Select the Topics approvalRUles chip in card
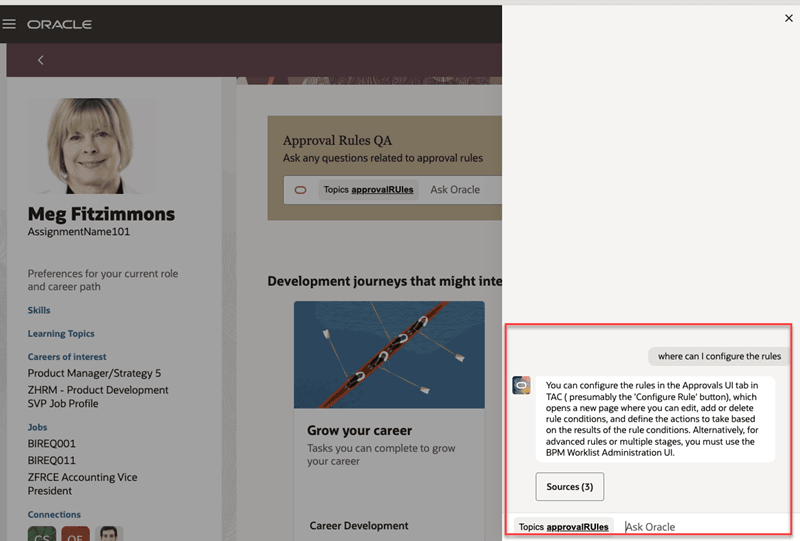This screenshot has width=800, height=541. 368,189
